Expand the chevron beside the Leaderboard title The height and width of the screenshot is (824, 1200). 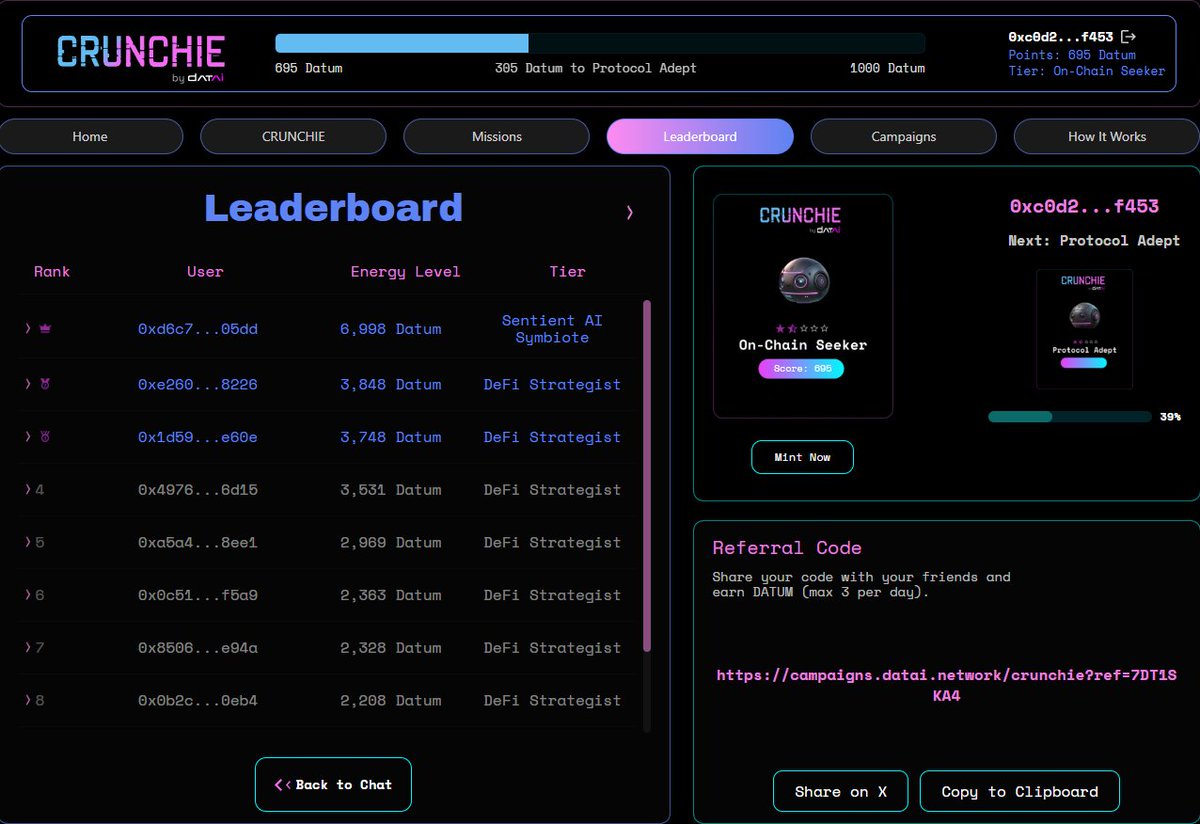coord(629,213)
